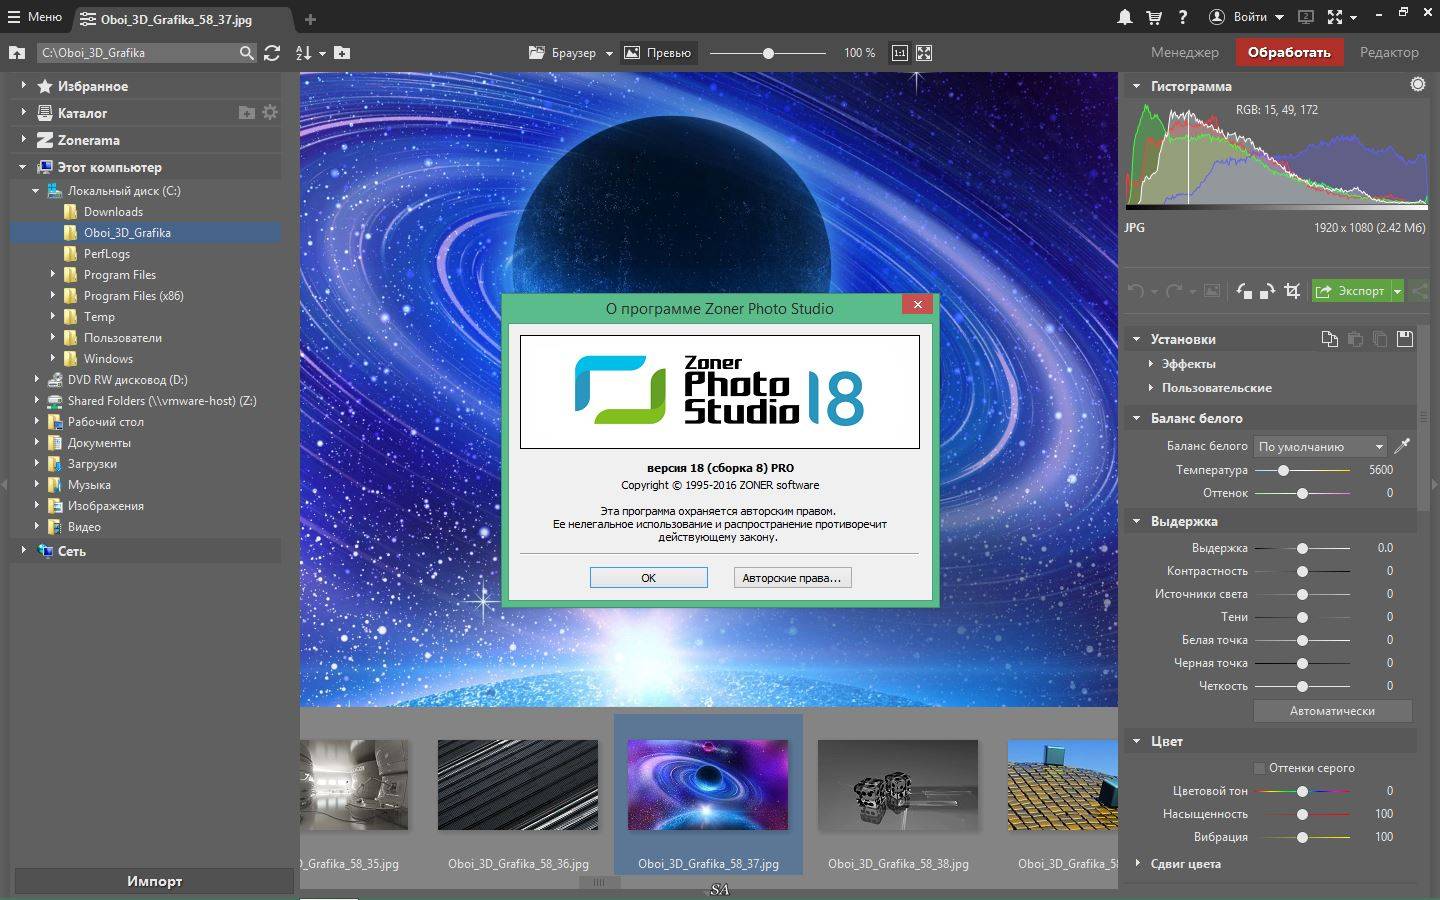Expand the Избранное section
This screenshot has width=1440, height=900.
pos(23,86)
